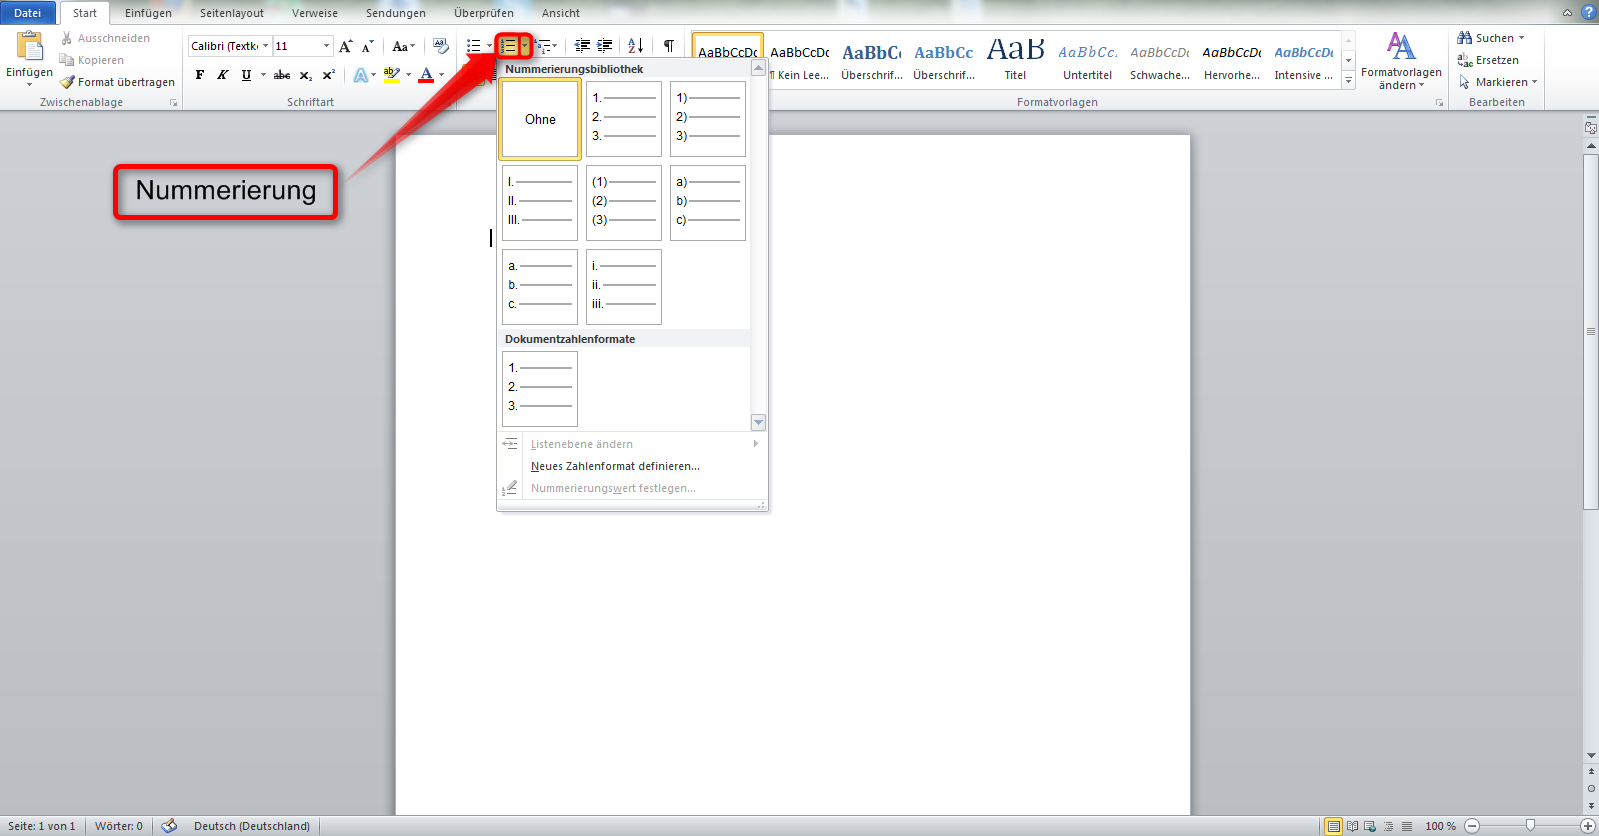Image resolution: width=1599 pixels, height=836 pixels.
Task: Open the Aa change case dropdown
Action: (x=403, y=46)
